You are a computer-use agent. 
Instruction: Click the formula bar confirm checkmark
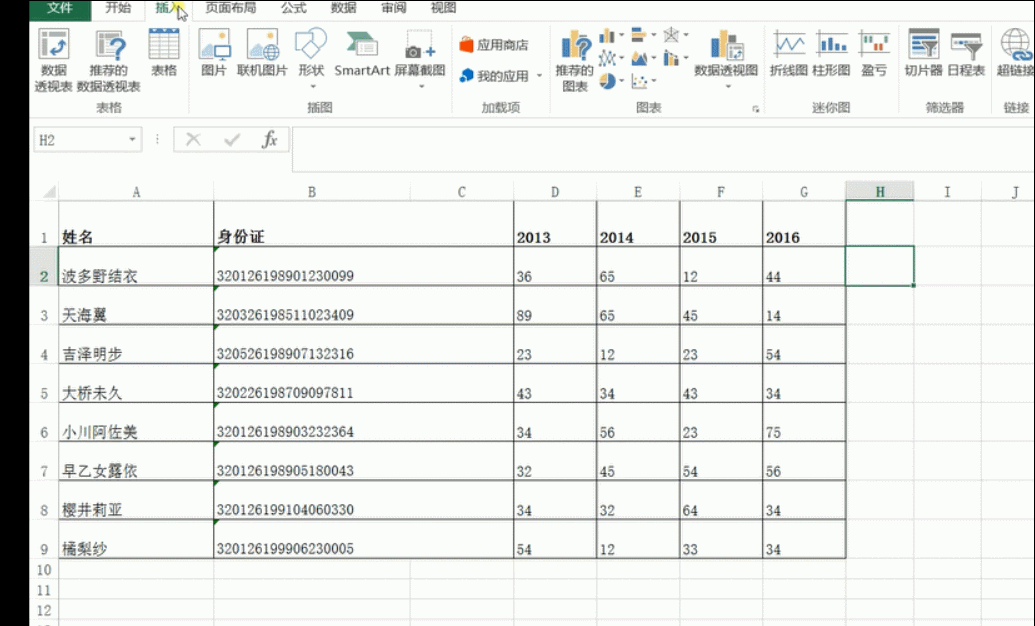click(x=232, y=139)
